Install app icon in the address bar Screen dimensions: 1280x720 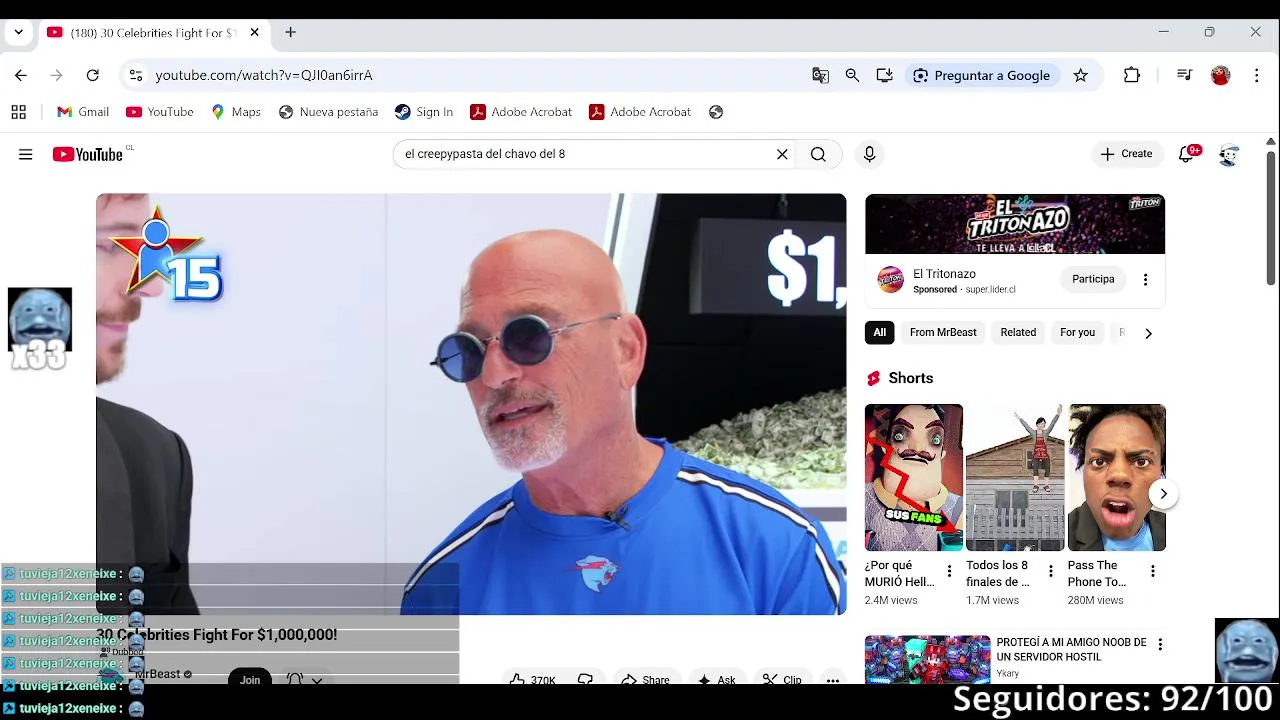884,75
